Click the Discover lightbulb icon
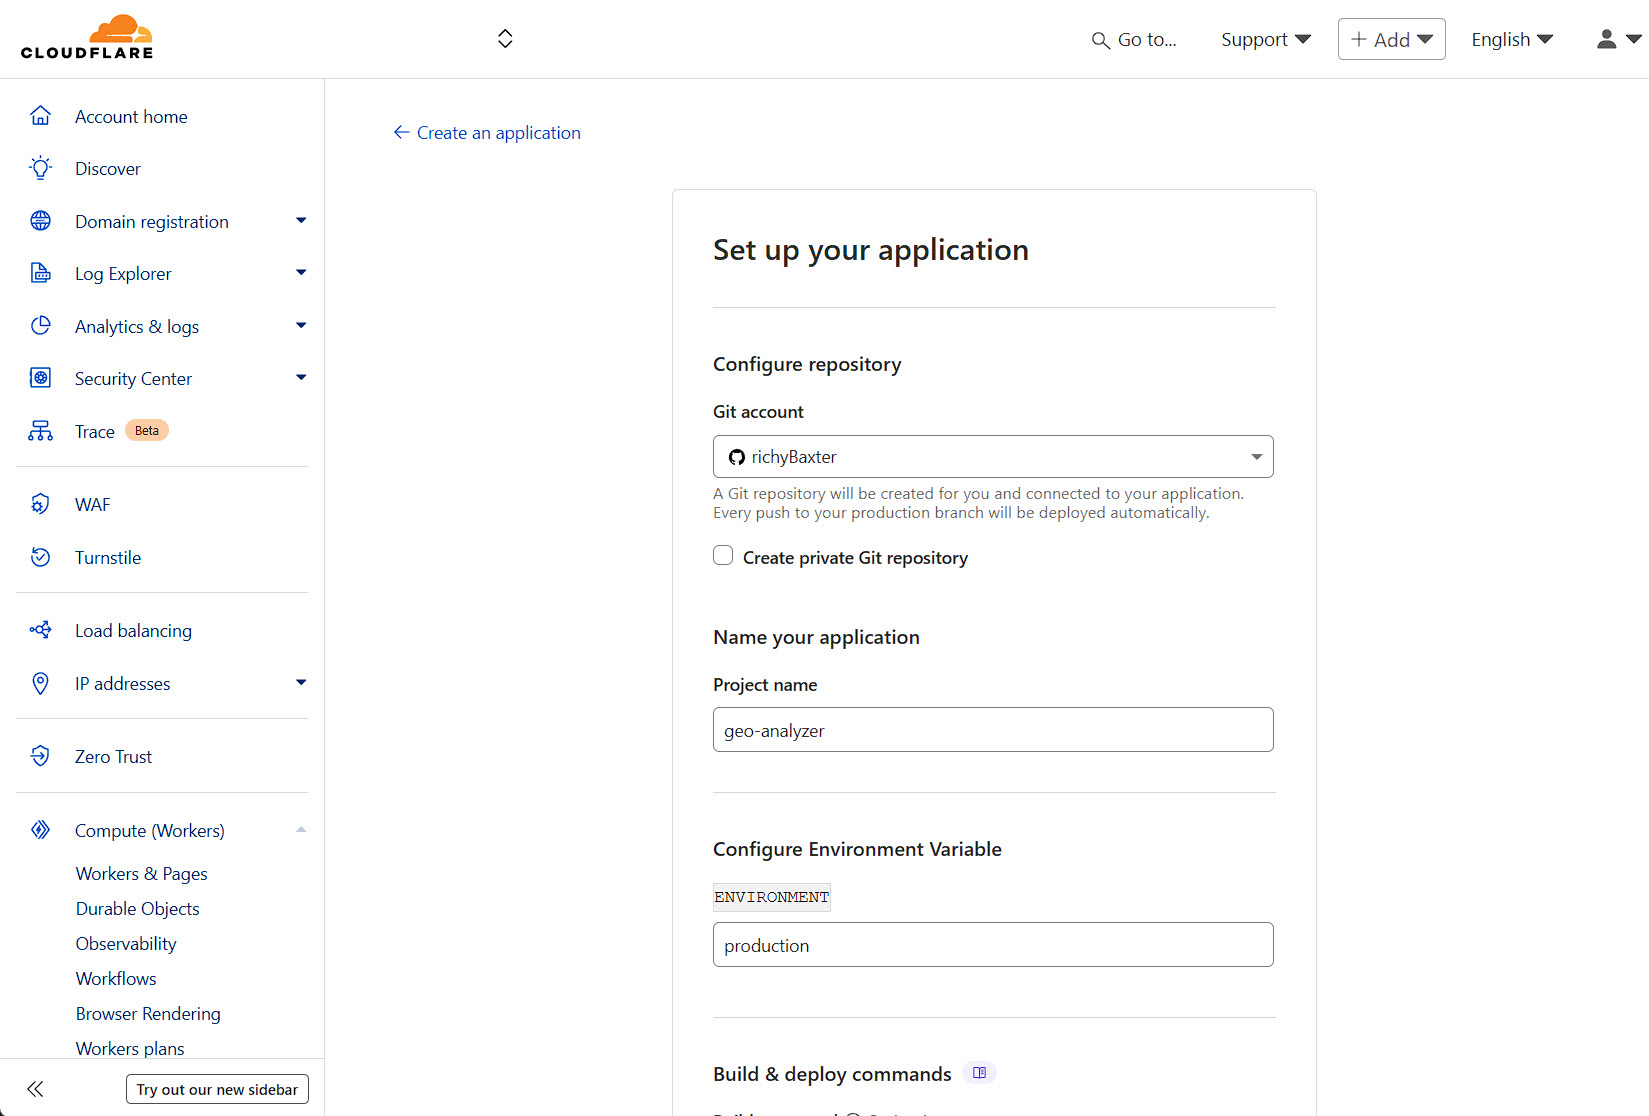This screenshot has width=1649, height=1116. pos(40,168)
